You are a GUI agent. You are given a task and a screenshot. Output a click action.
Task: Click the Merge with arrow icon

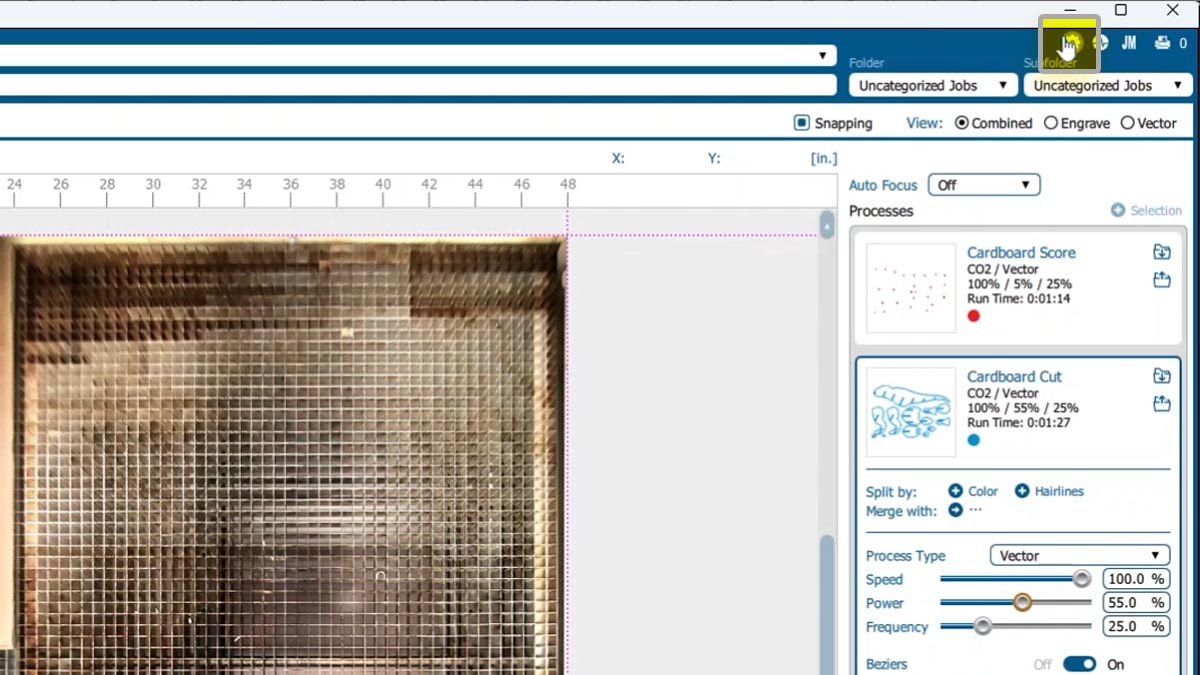tap(955, 511)
